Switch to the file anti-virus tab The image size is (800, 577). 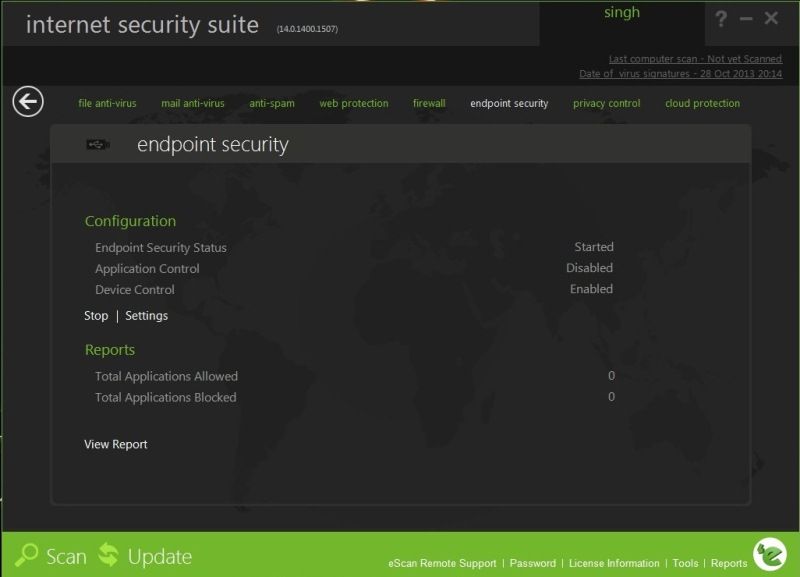107,103
